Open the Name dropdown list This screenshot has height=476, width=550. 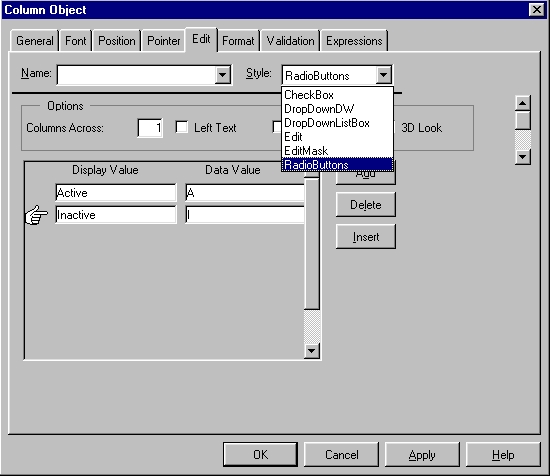tap(222, 74)
